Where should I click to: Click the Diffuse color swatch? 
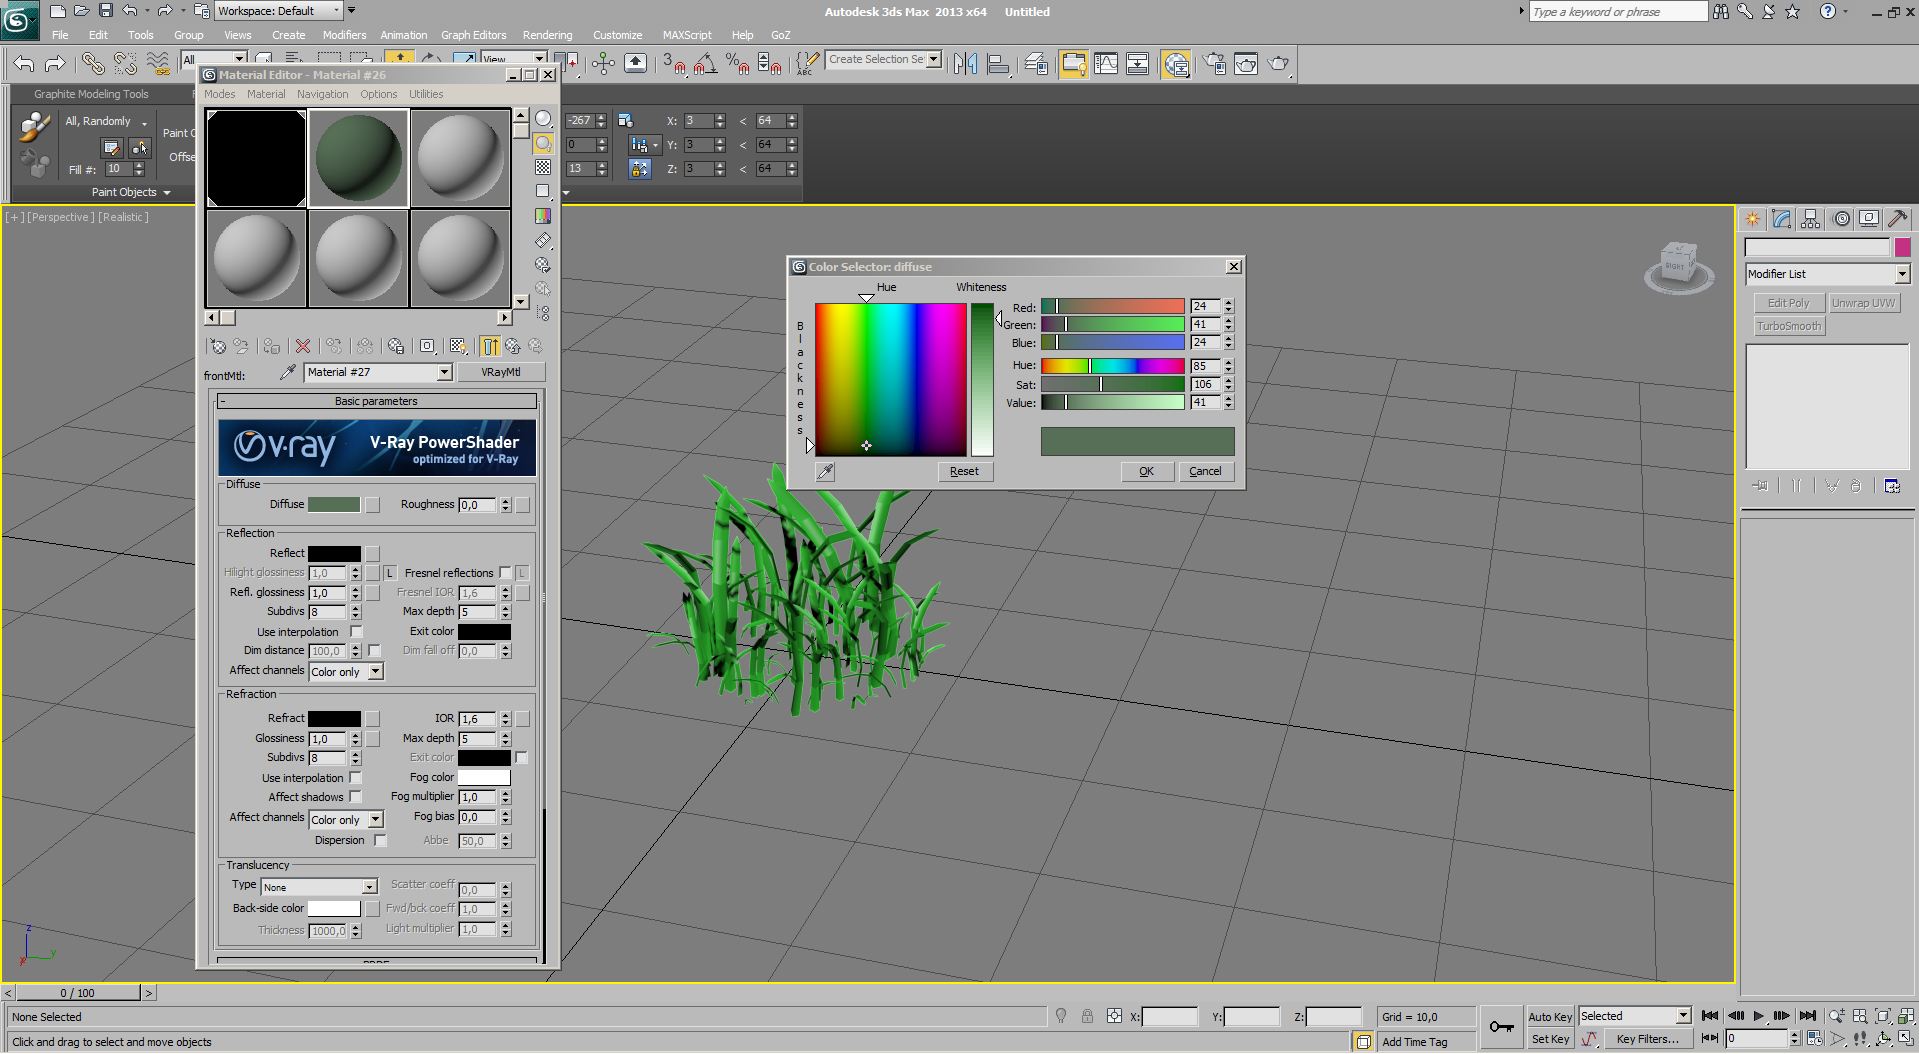coord(333,505)
